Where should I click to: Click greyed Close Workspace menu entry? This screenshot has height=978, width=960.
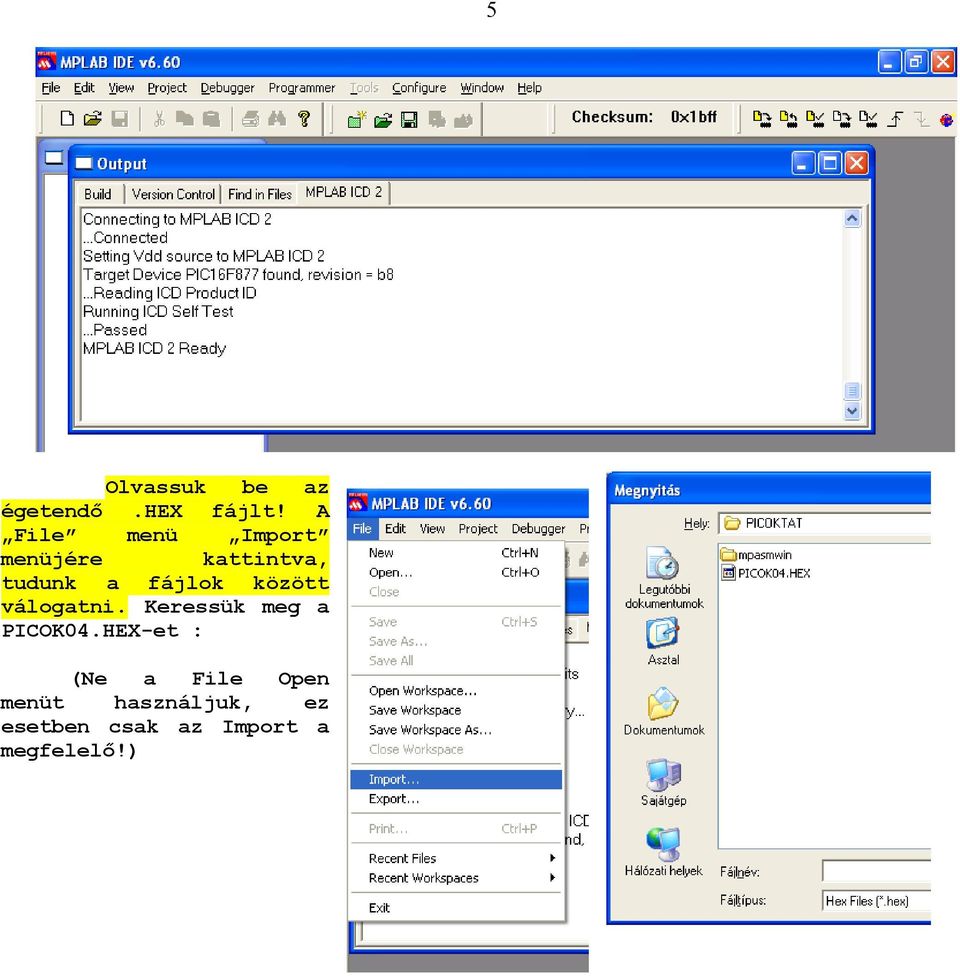[457, 748]
